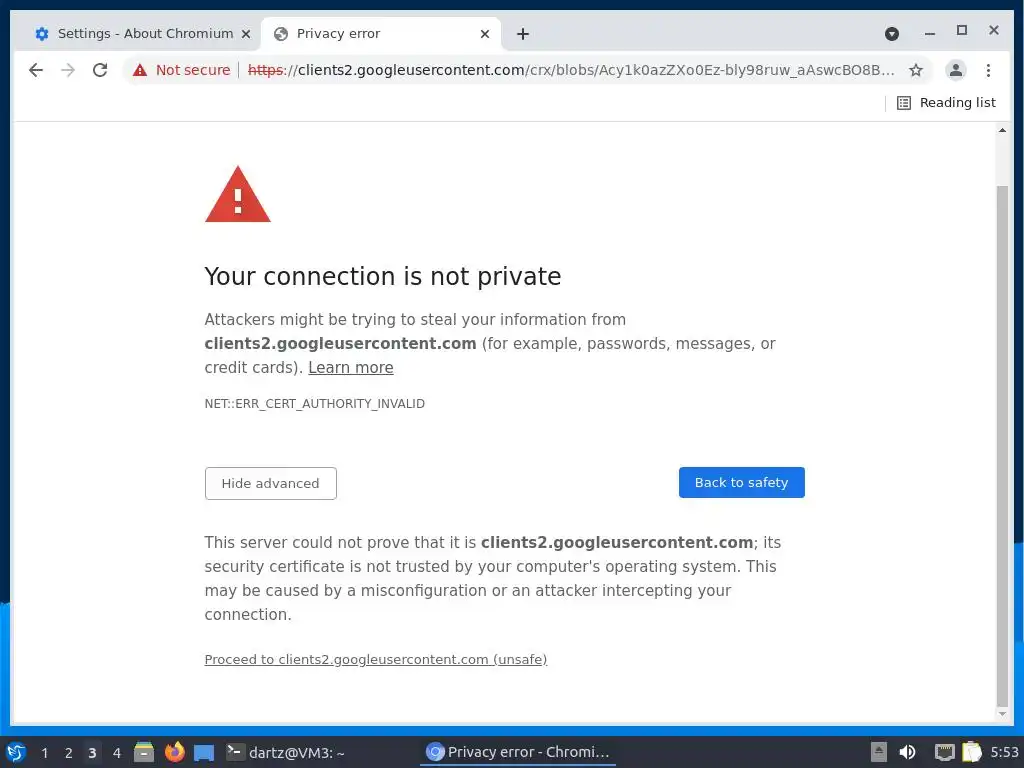Viewport: 1024px width, 768px height.
Task: Click the volume speaker icon in tray
Action: click(x=908, y=752)
